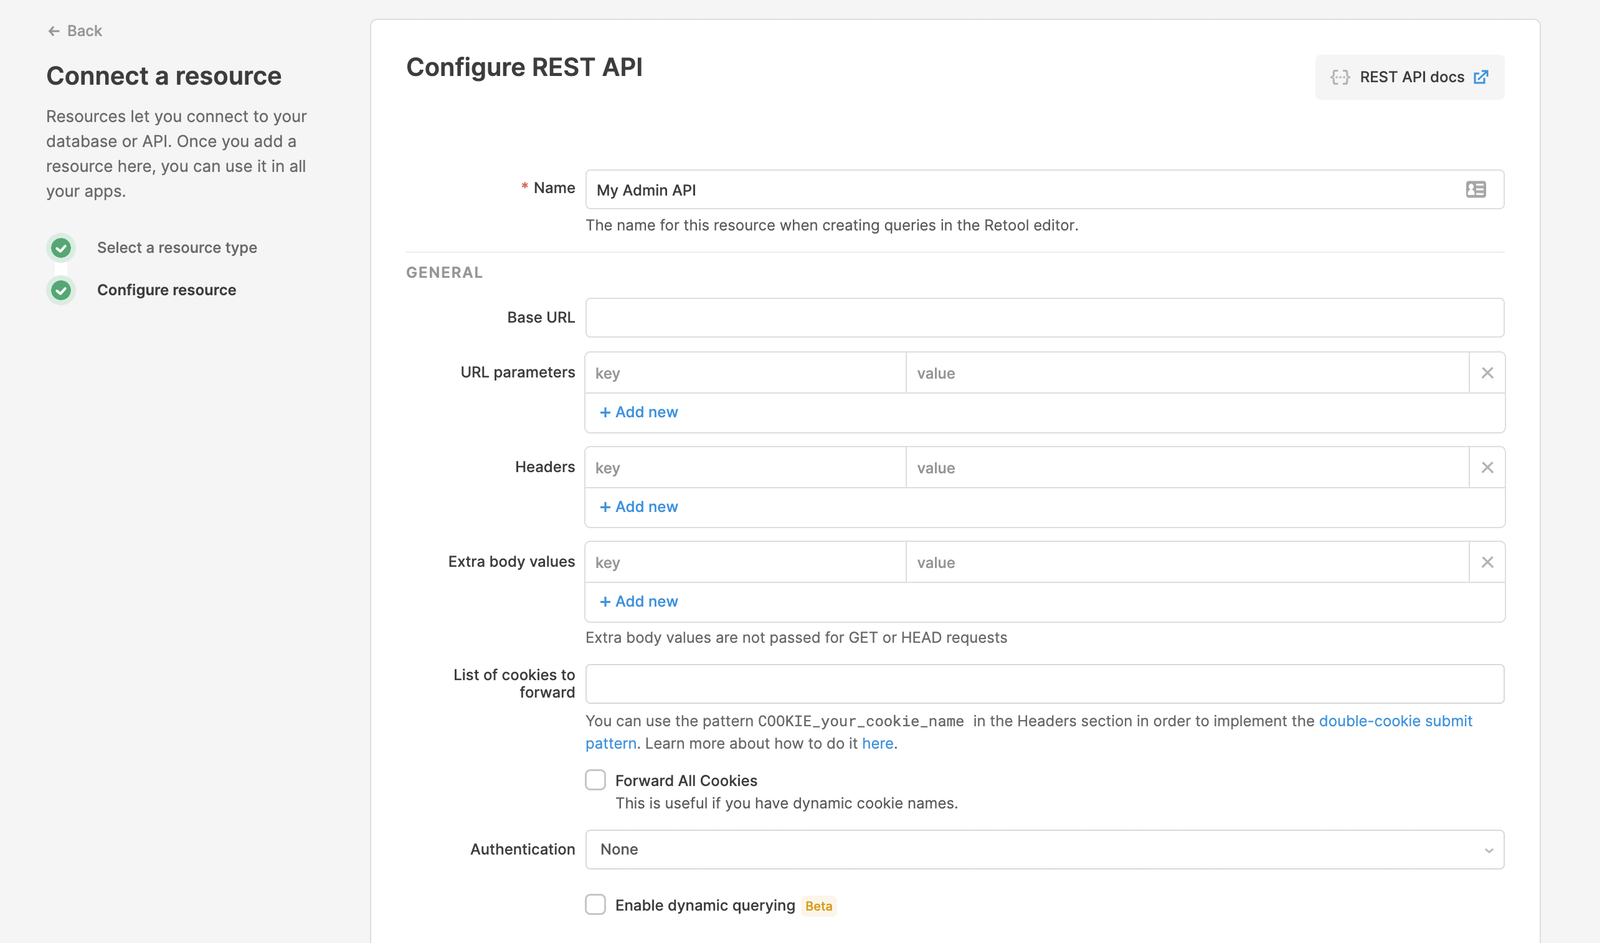Click the Authentication chevron arrow
Image resolution: width=1600 pixels, height=943 pixels.
coord(1488,850)
